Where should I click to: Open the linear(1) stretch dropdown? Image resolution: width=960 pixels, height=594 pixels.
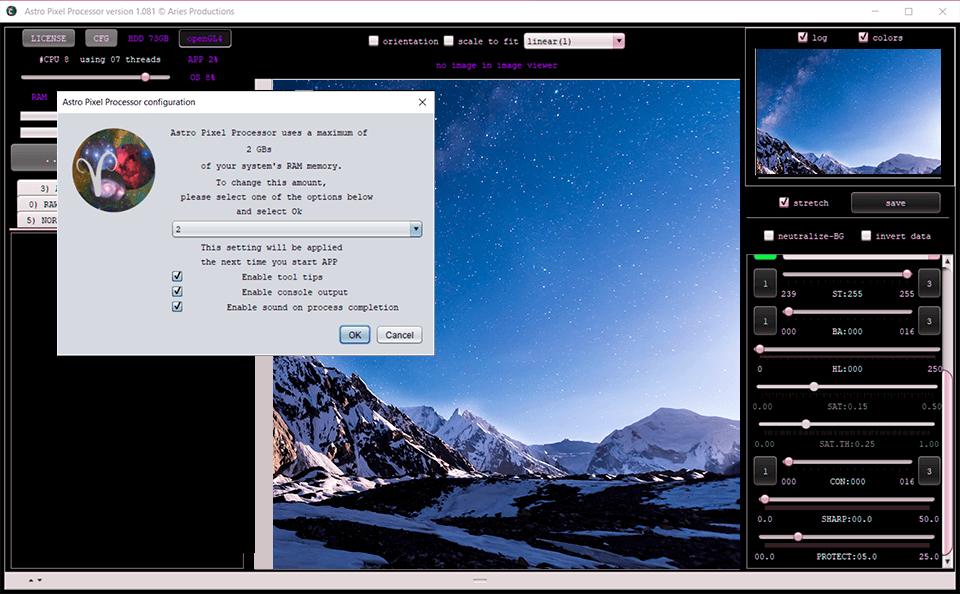[619, 40]
